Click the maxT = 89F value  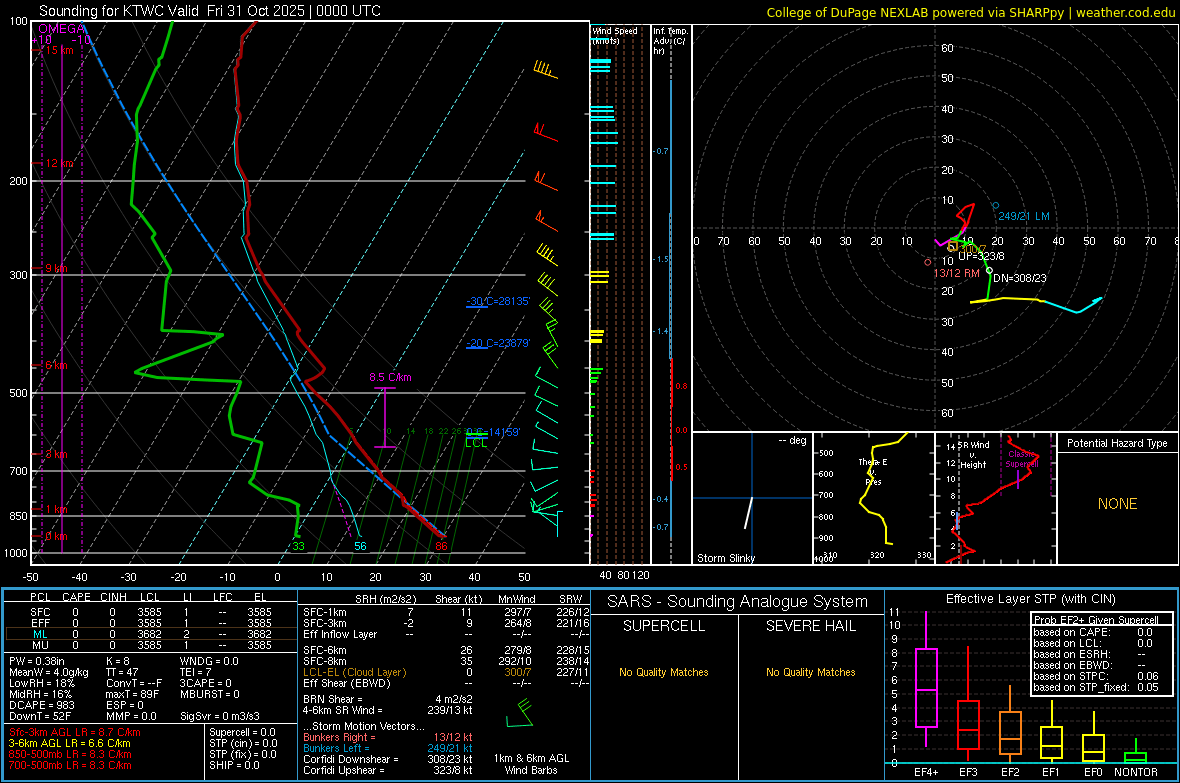132,694
